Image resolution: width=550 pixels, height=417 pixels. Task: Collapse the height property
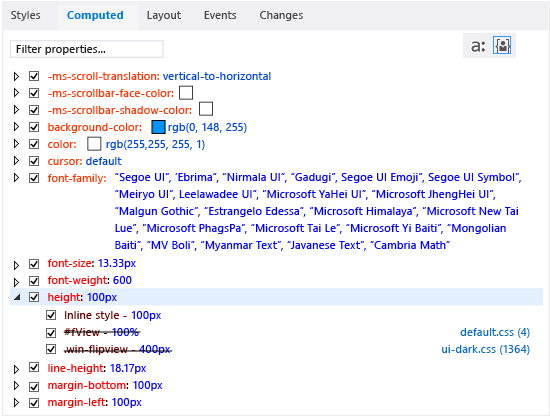[x=17, y=297]
